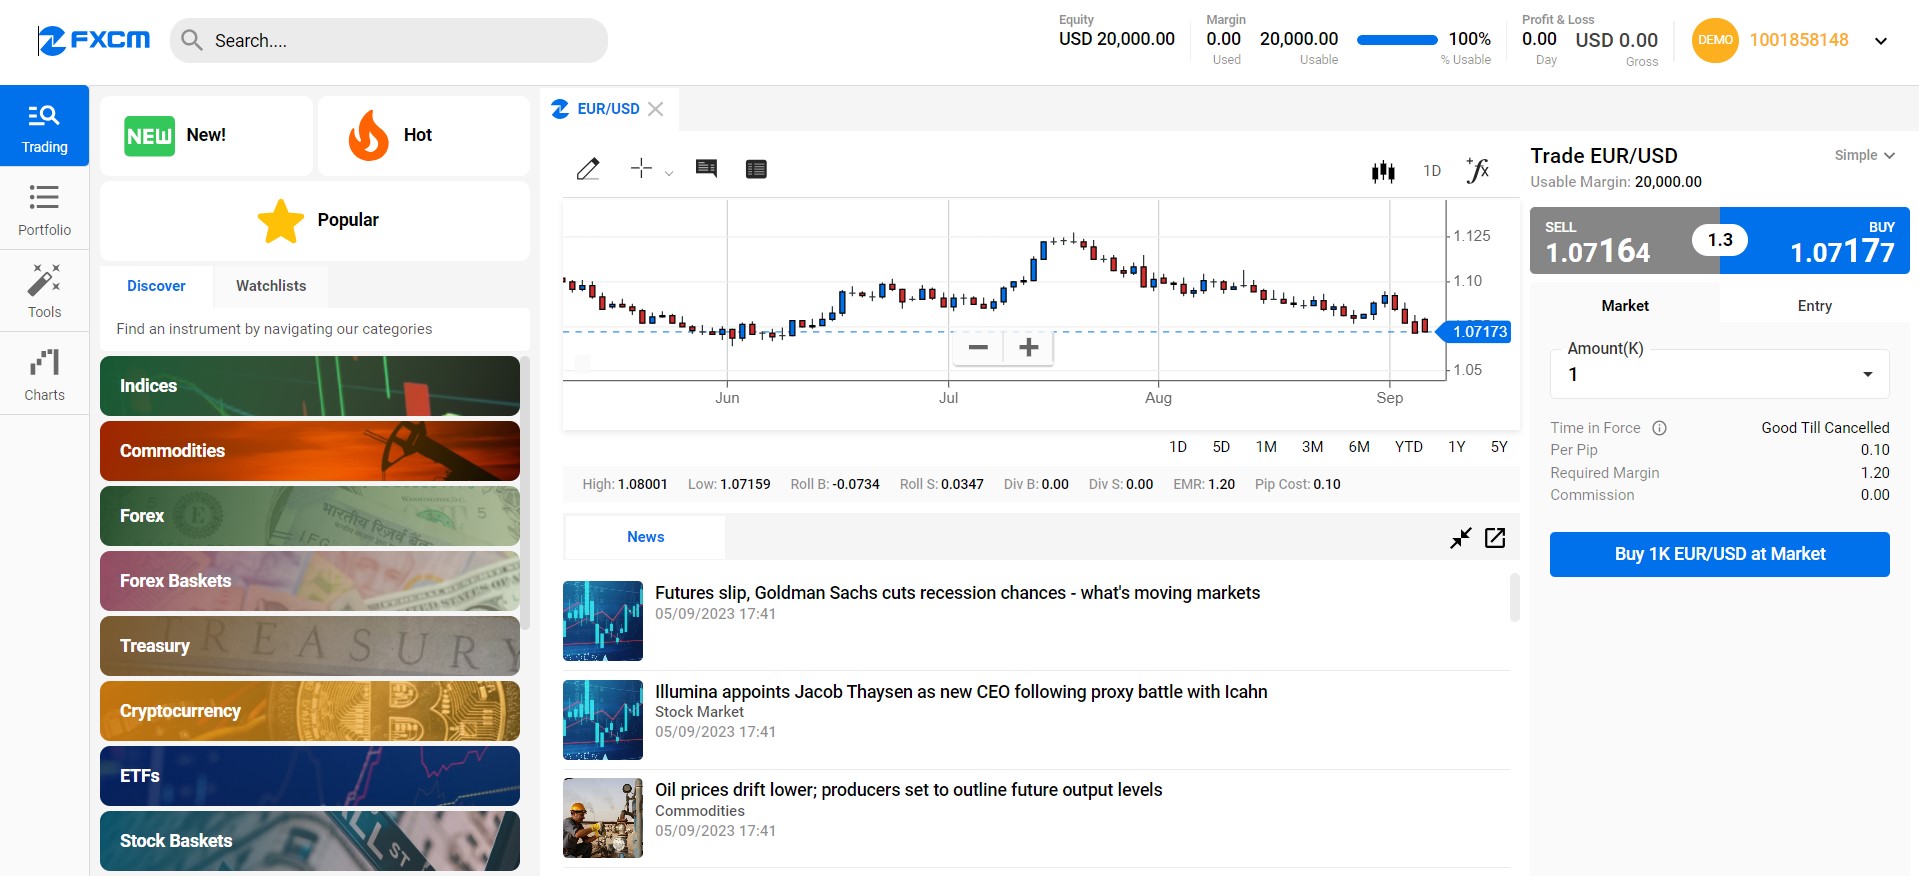Switch to the Market order tab

click(1625, 306)
